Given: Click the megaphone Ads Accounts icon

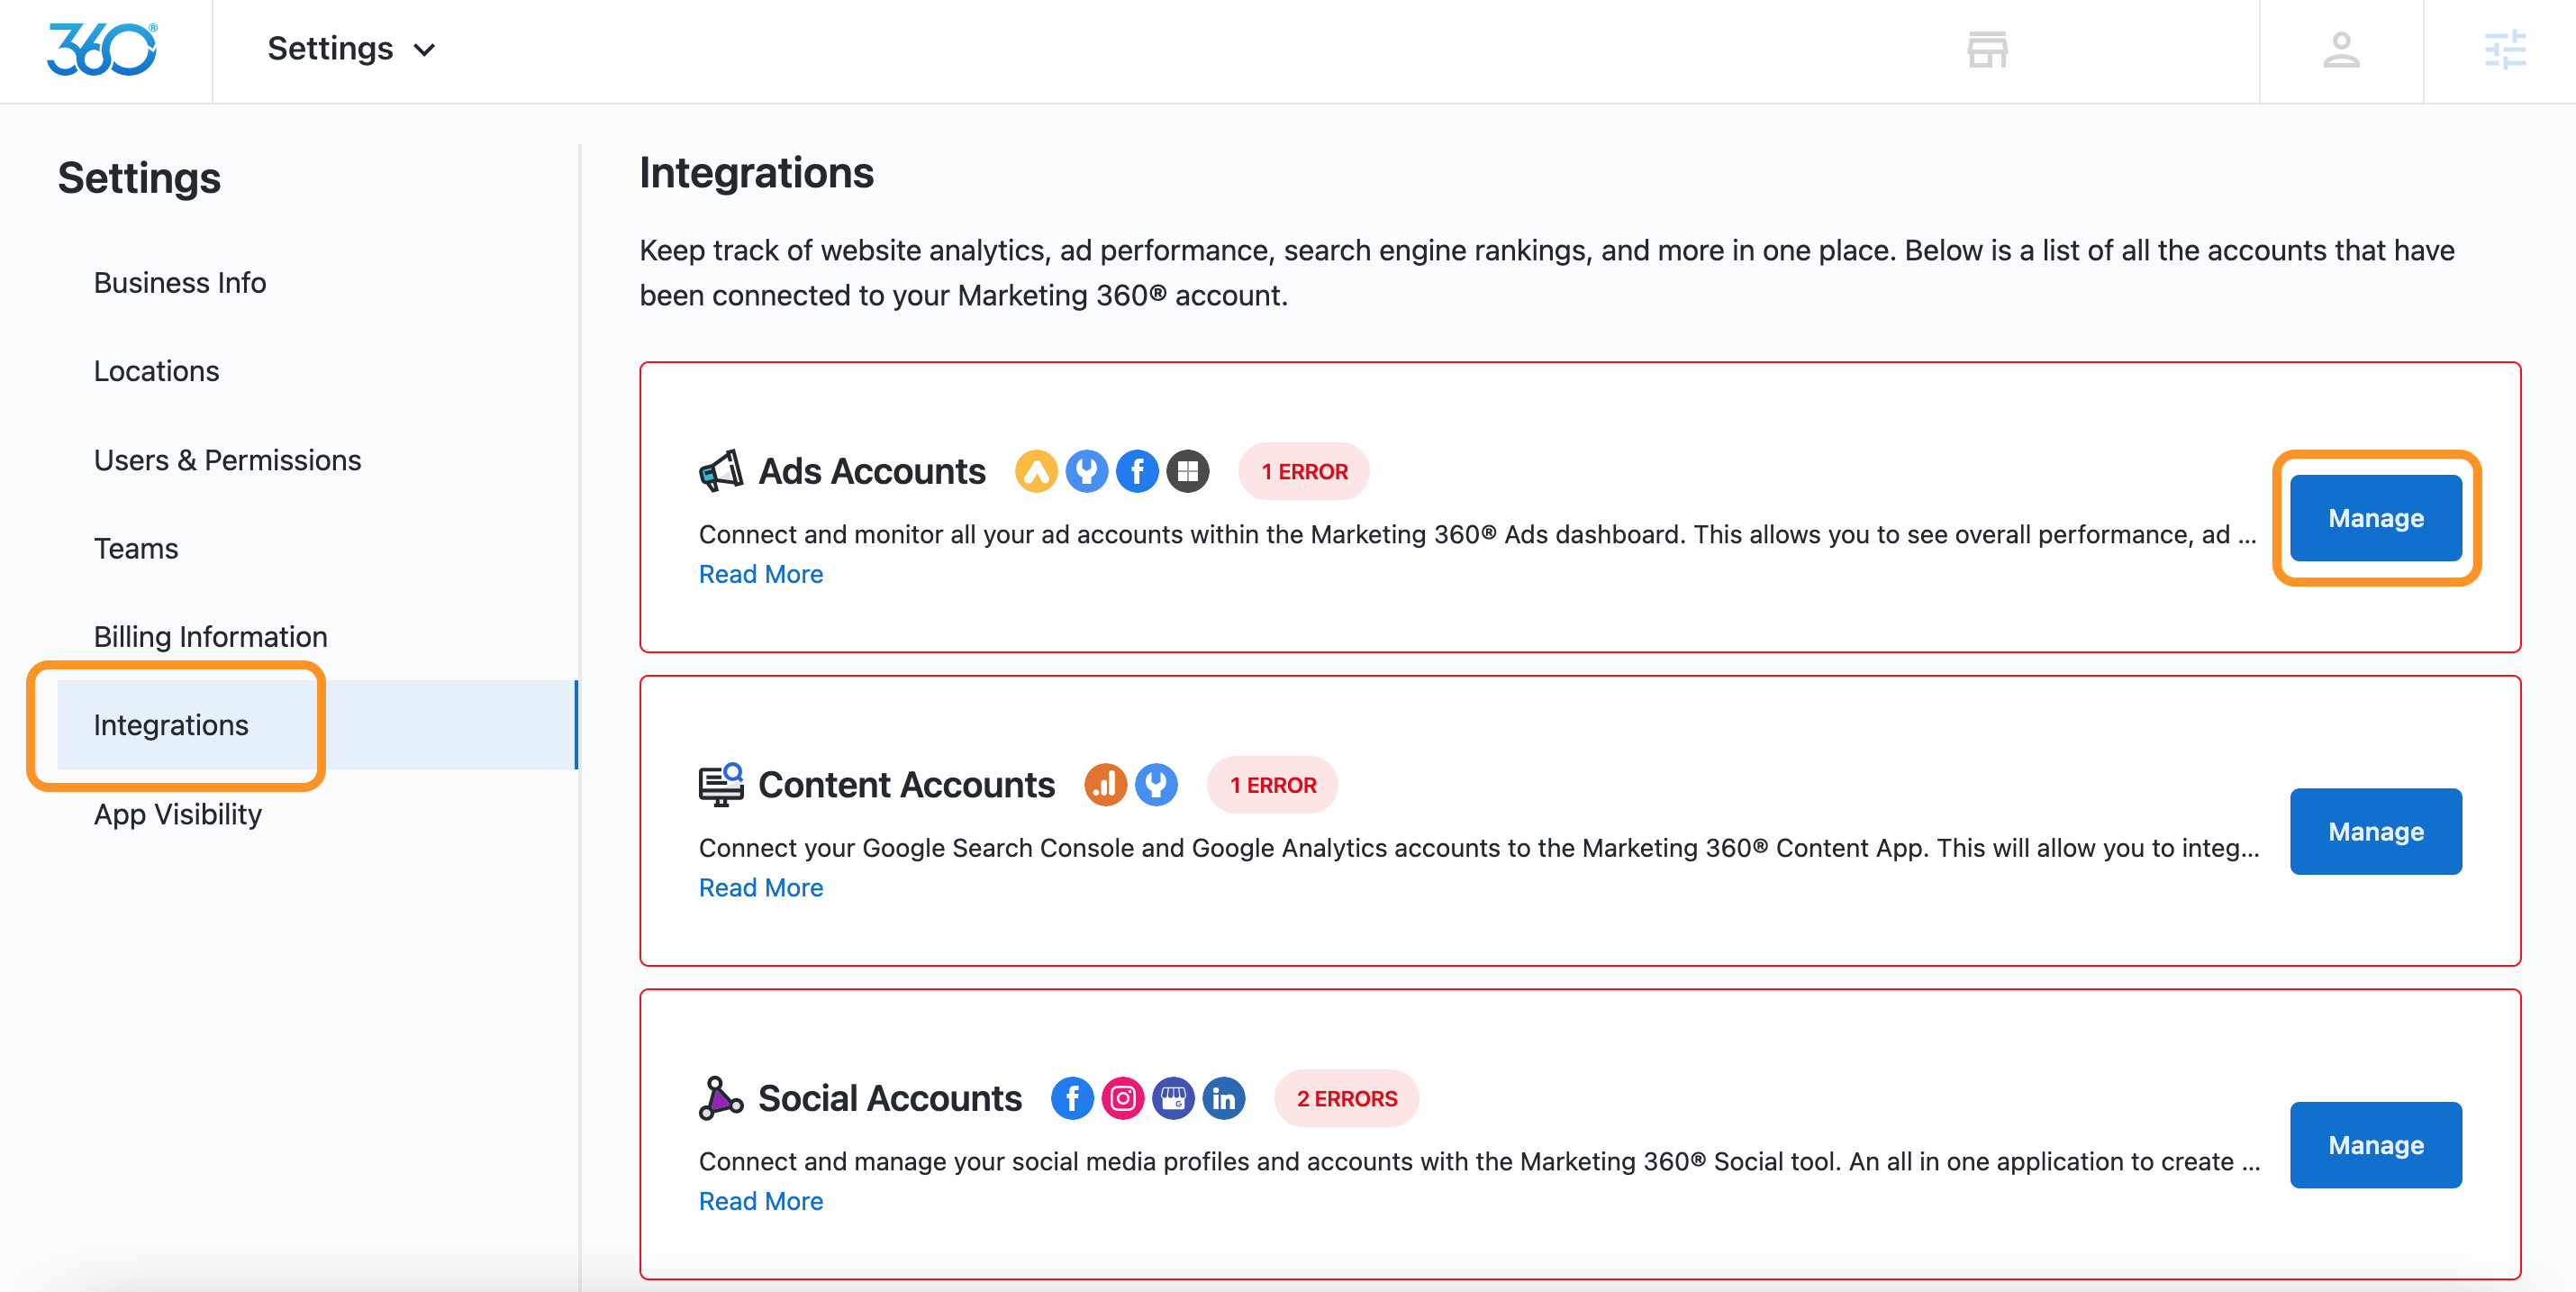Looking at the screenshot, I should tap(720, 471).
